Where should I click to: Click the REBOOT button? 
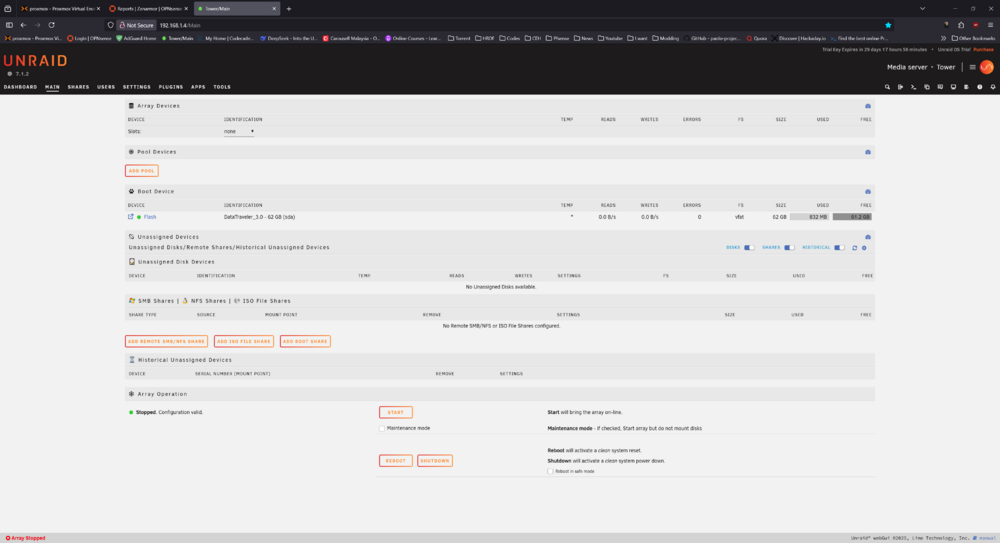[395, 461]
